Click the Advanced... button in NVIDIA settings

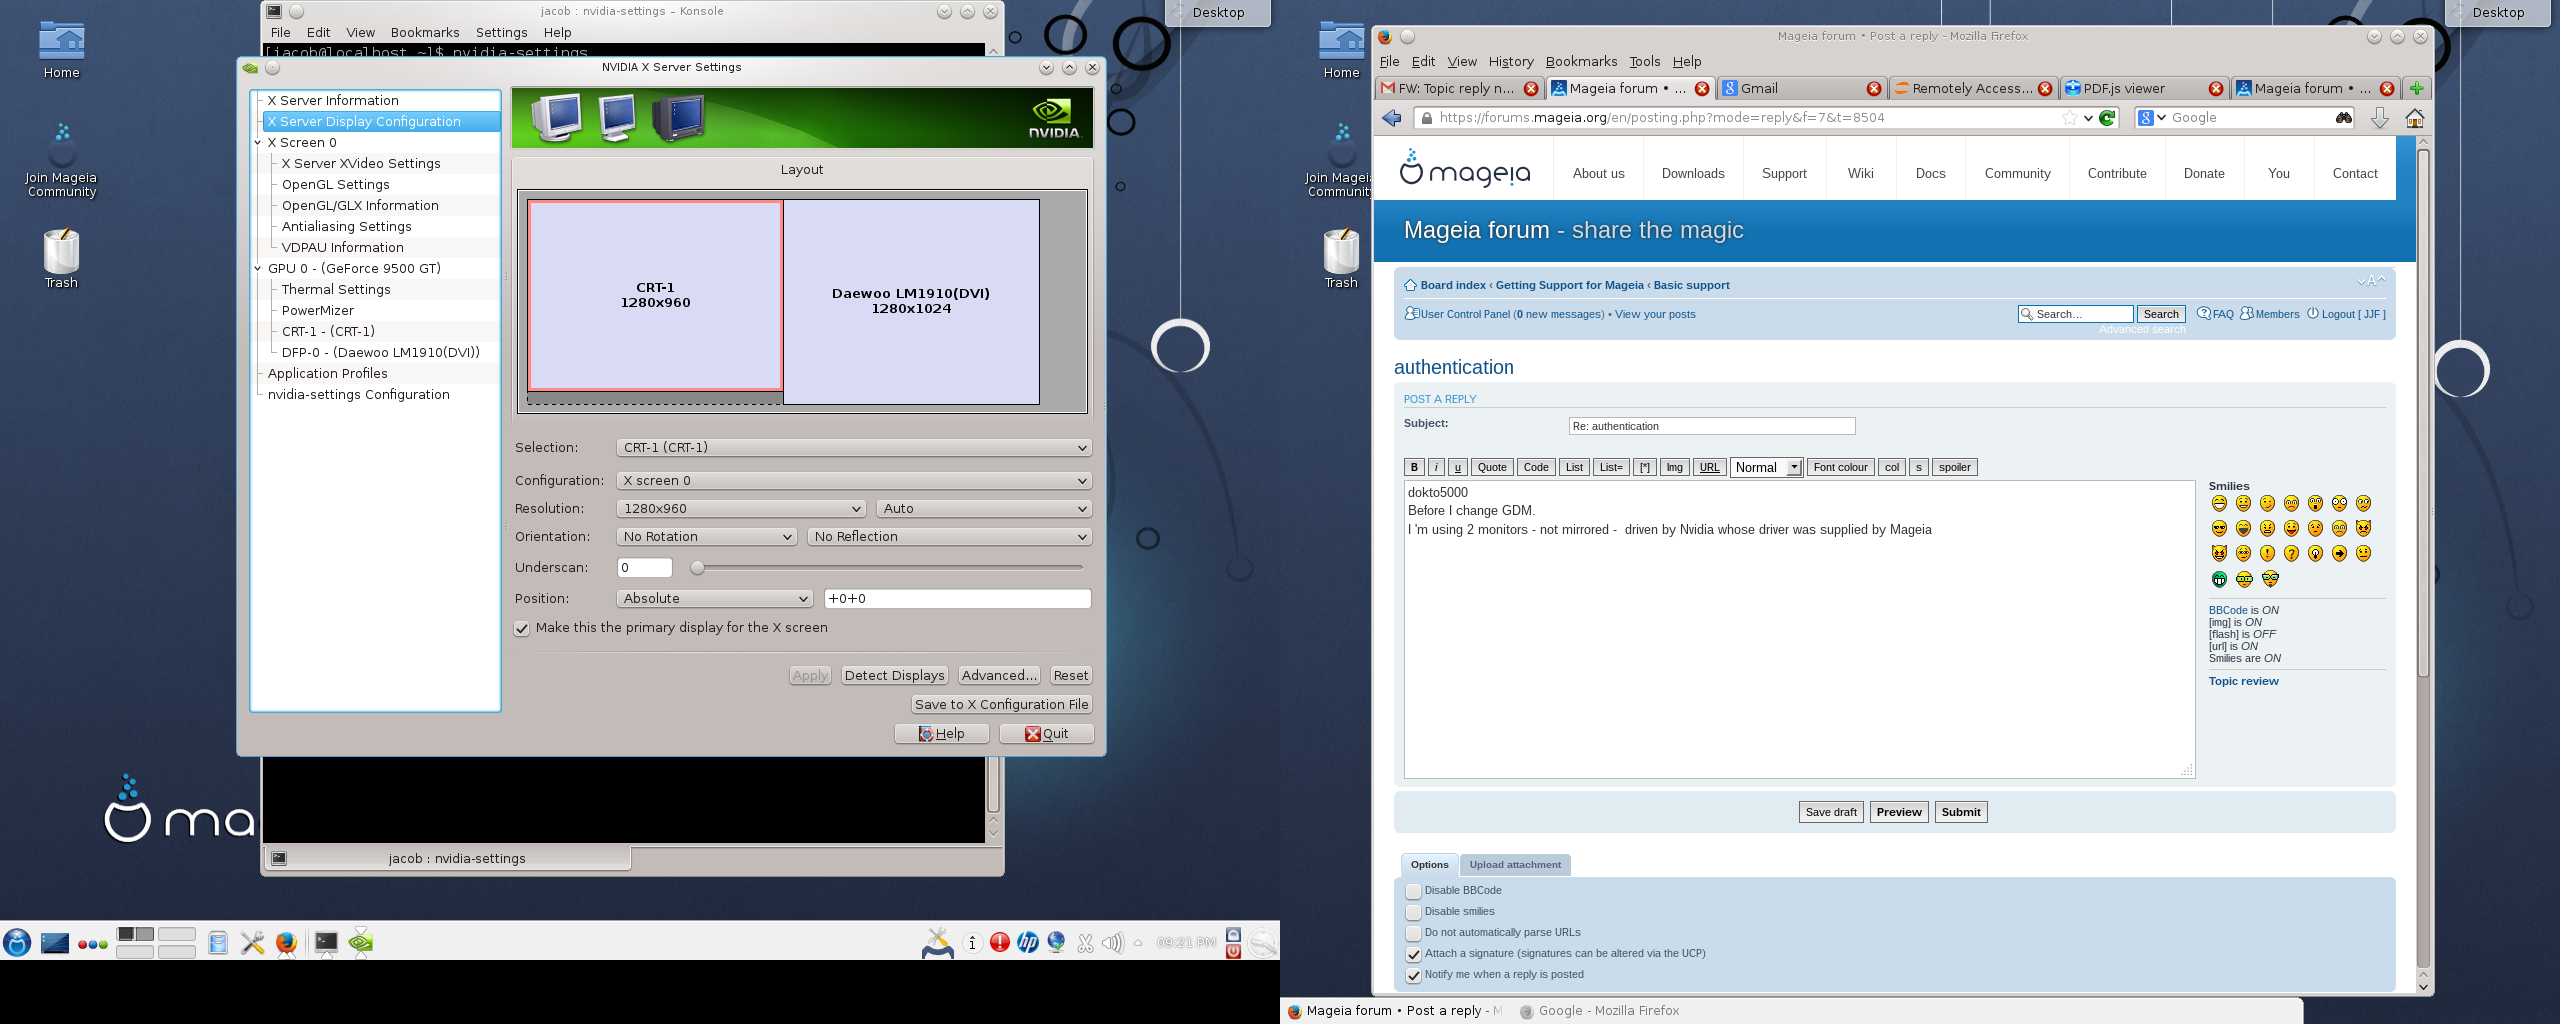(999, 675)
